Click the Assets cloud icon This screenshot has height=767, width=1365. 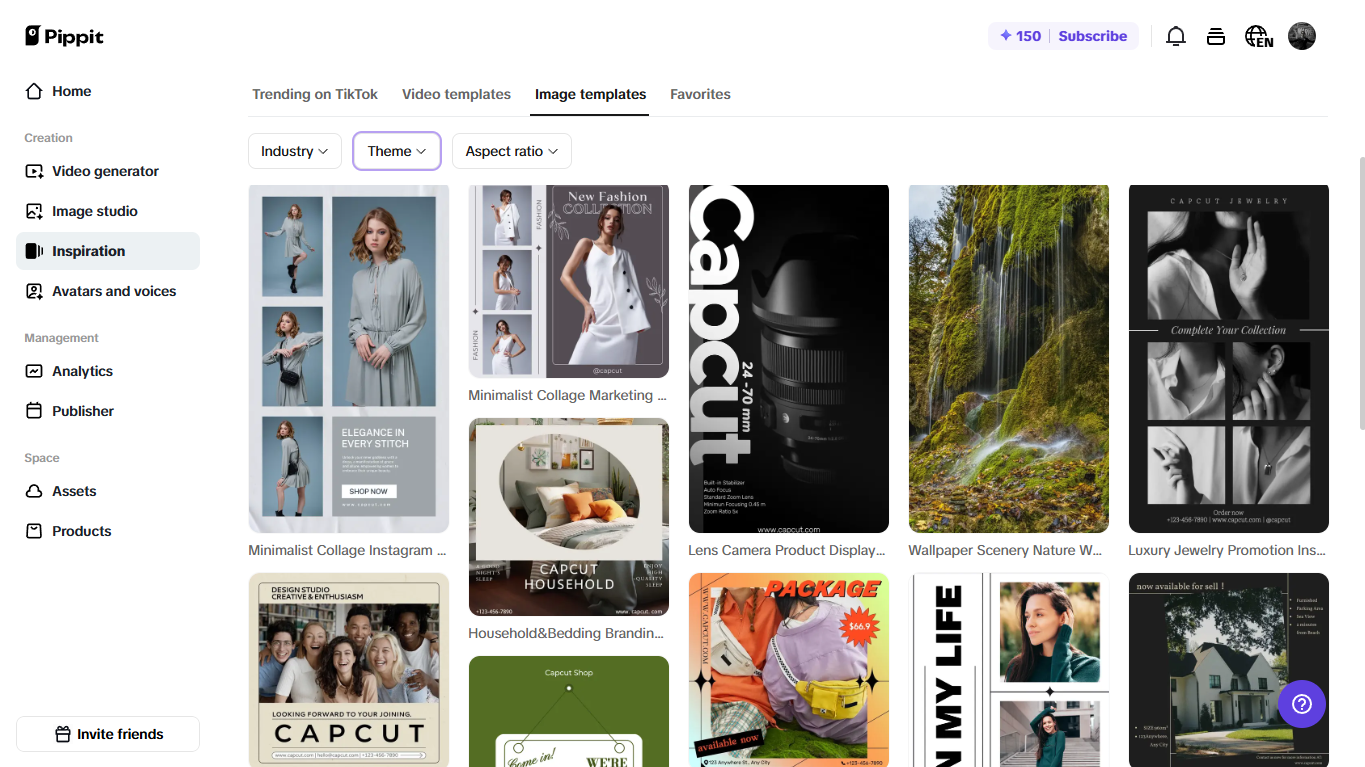click(34, 491)
